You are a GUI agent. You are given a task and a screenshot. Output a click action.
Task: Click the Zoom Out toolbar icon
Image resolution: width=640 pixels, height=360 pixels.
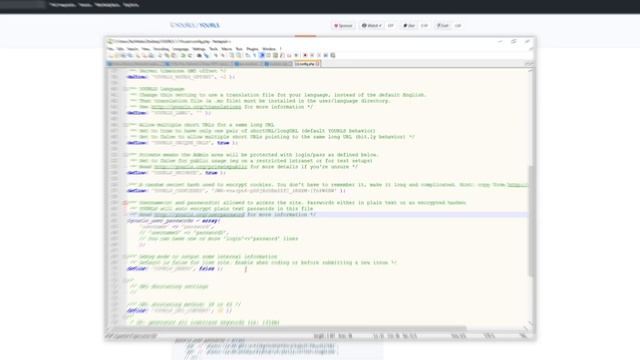(x=224, y=55)
